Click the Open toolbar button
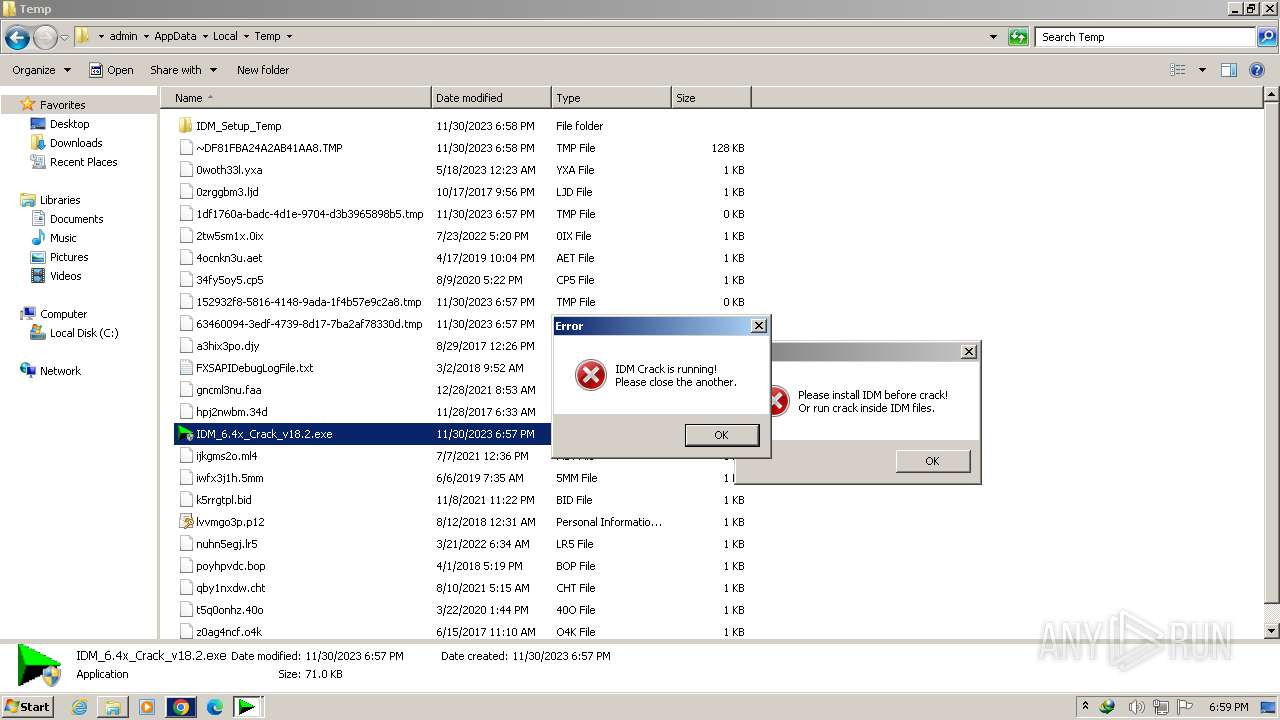 pyautogui.click(x=111, y=70)
